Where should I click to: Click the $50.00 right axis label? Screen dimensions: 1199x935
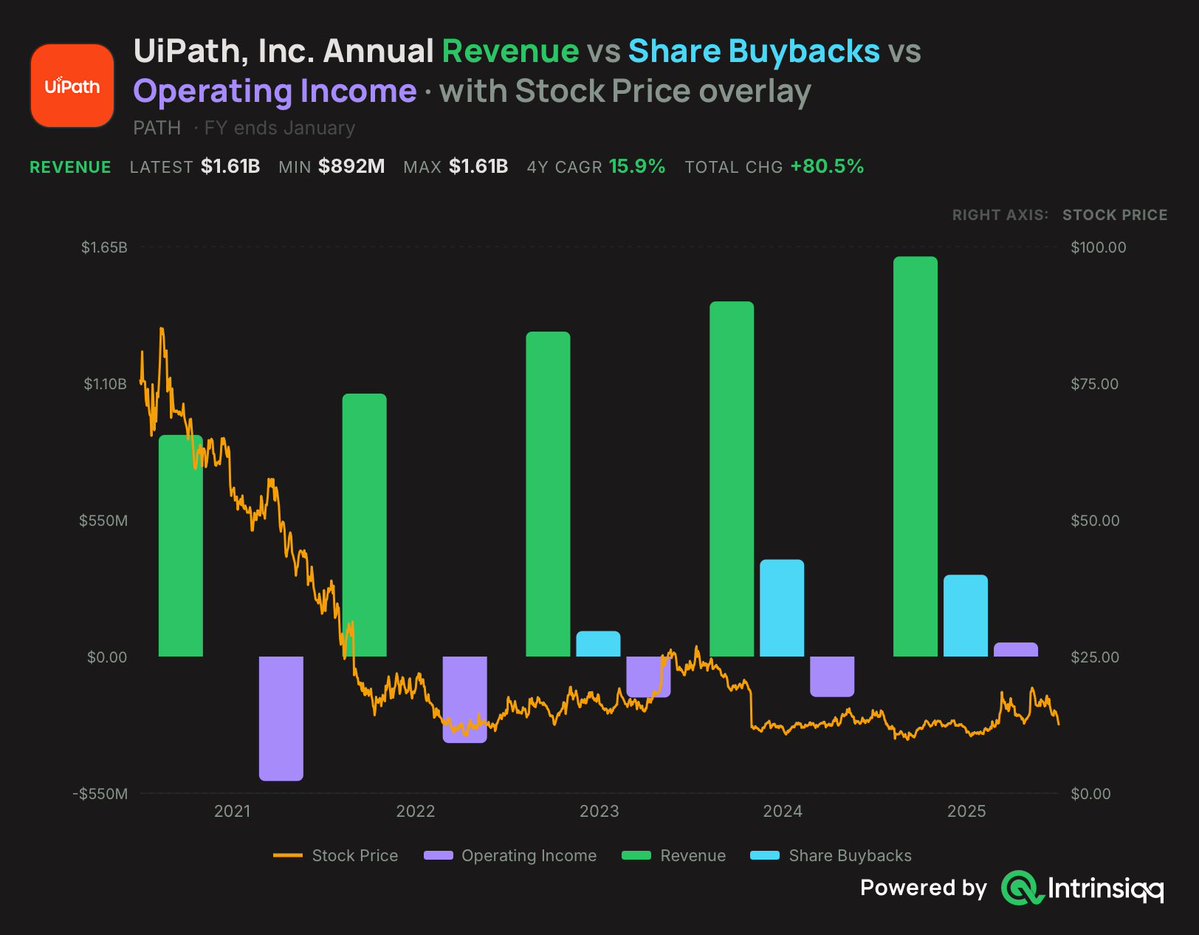pos(1095,521)
